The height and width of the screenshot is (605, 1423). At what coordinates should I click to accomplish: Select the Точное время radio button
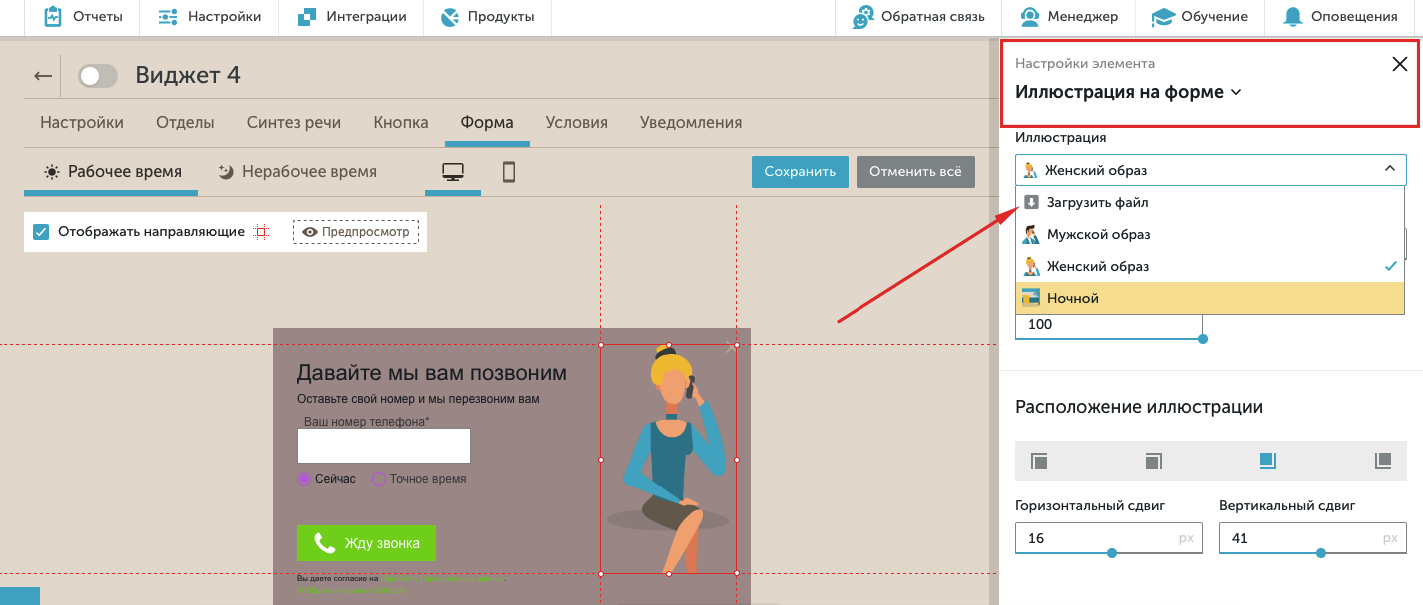379,479
